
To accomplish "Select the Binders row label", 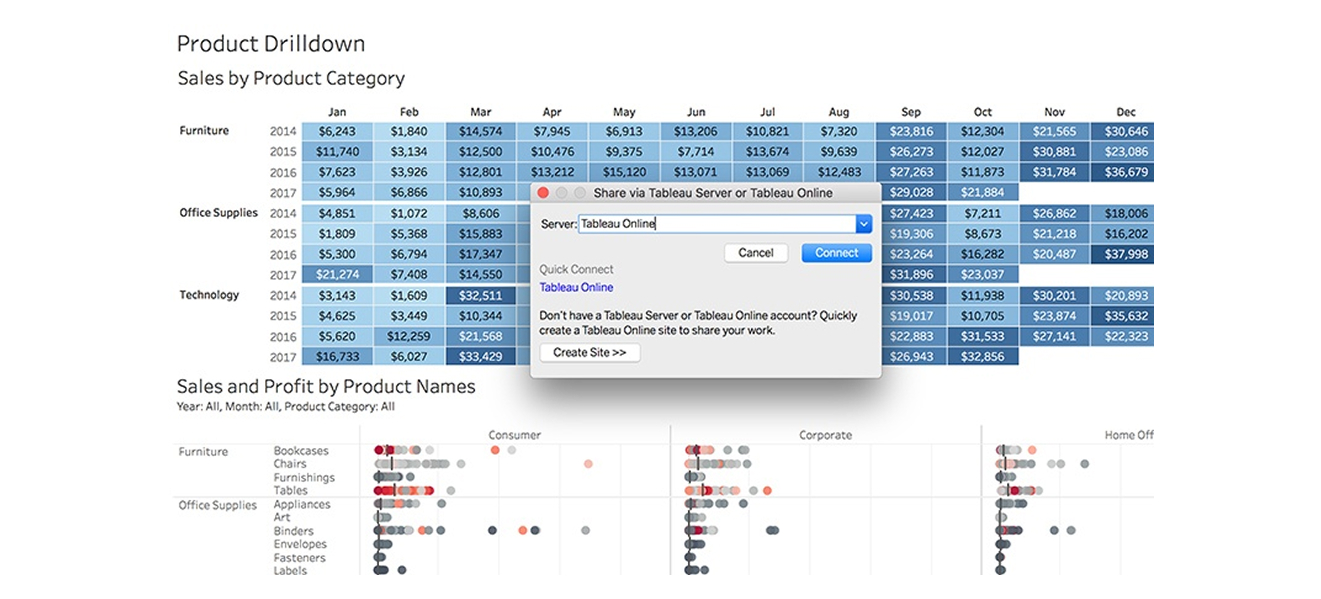I will pyautogui.click(x=293, y=531).
